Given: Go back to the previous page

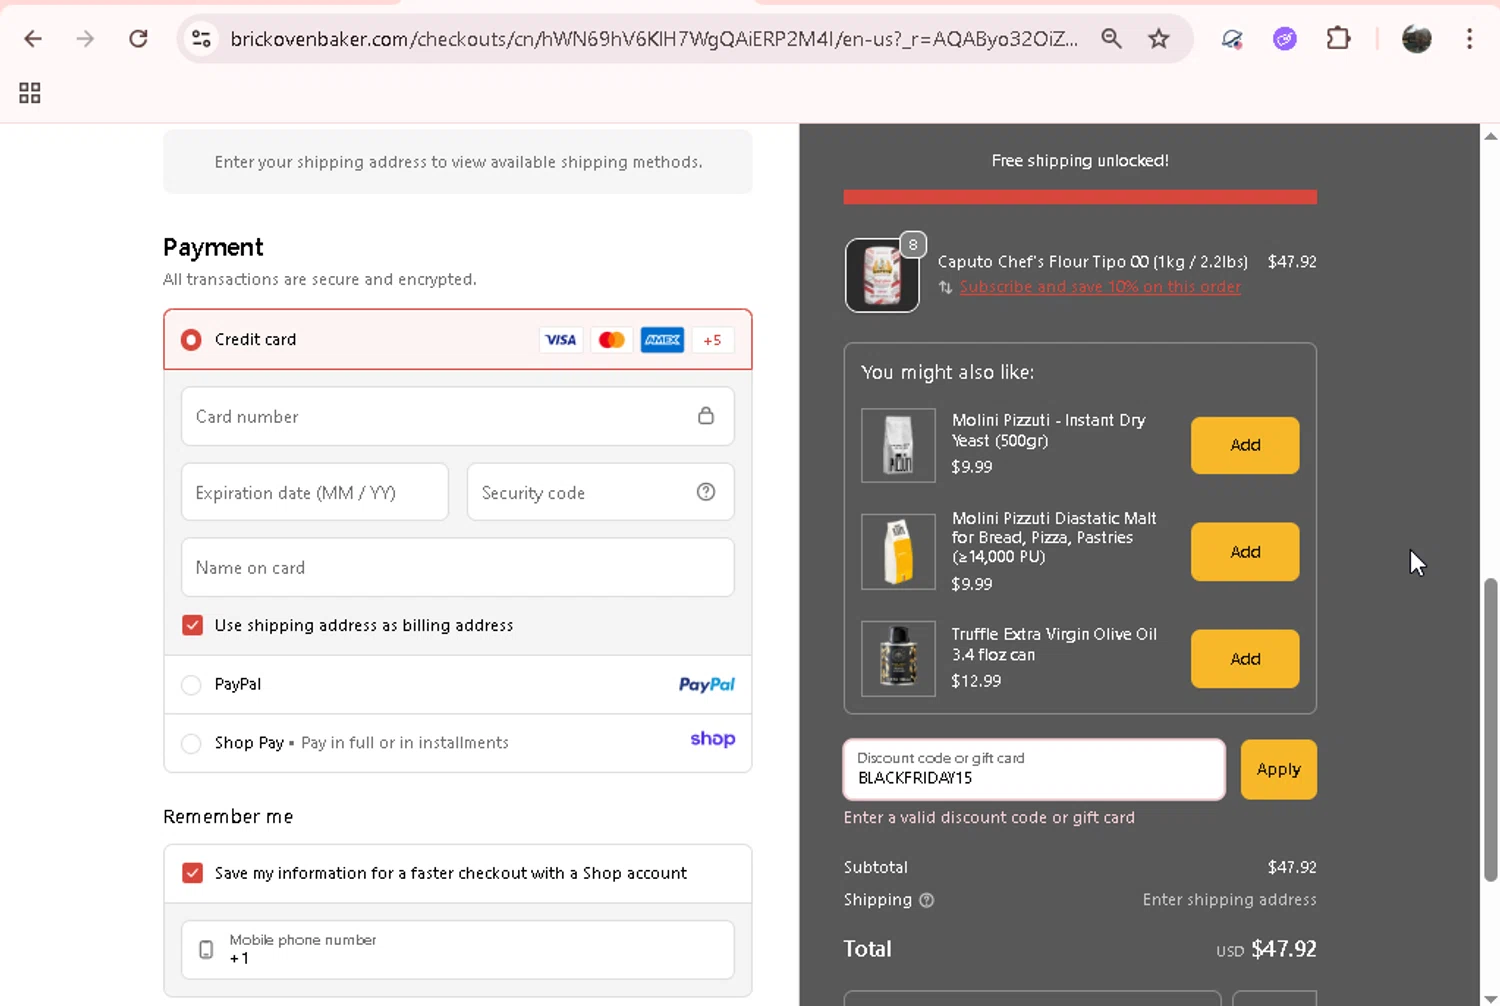Looking at the screenshot, I should 33,39.
